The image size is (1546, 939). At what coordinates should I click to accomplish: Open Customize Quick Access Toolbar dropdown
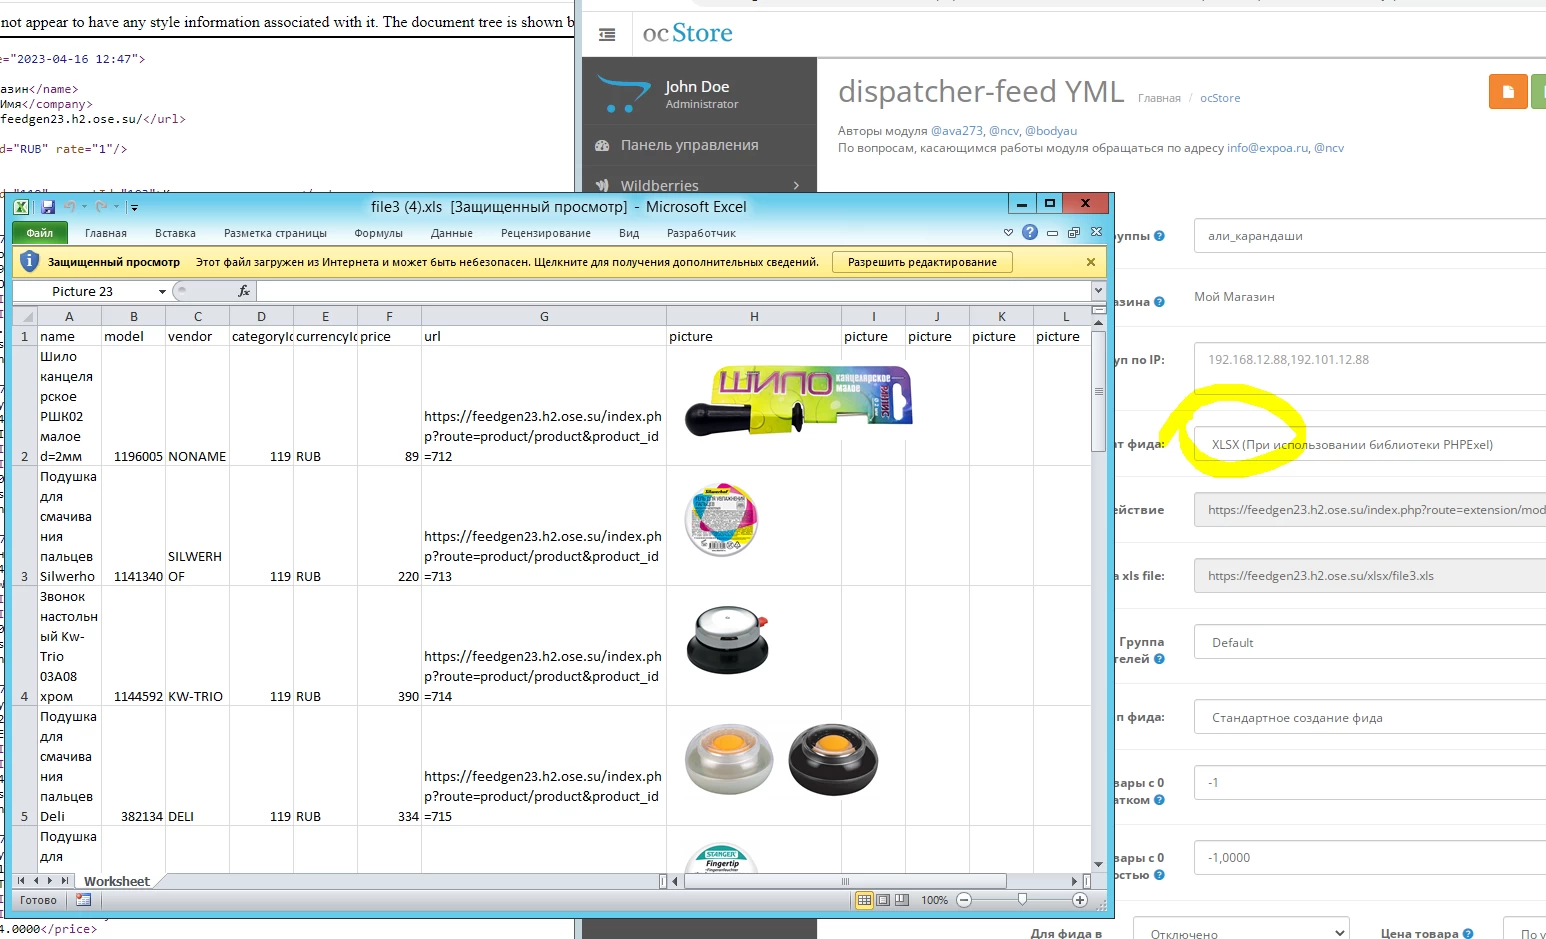point(134,208)
